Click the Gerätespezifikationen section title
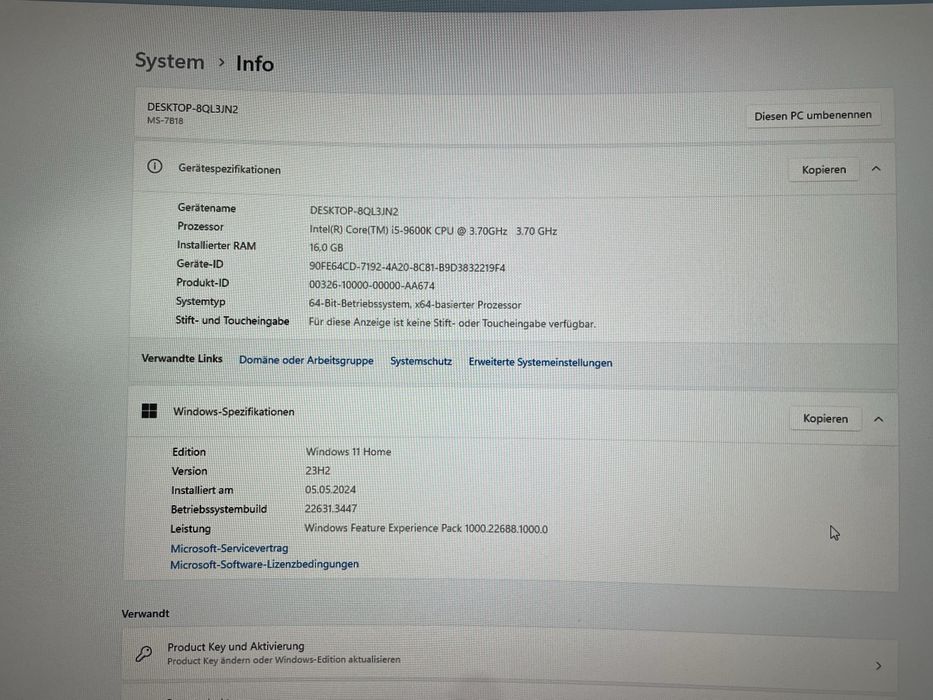Viewport: 933px width, 700px height. pos(229,169)
